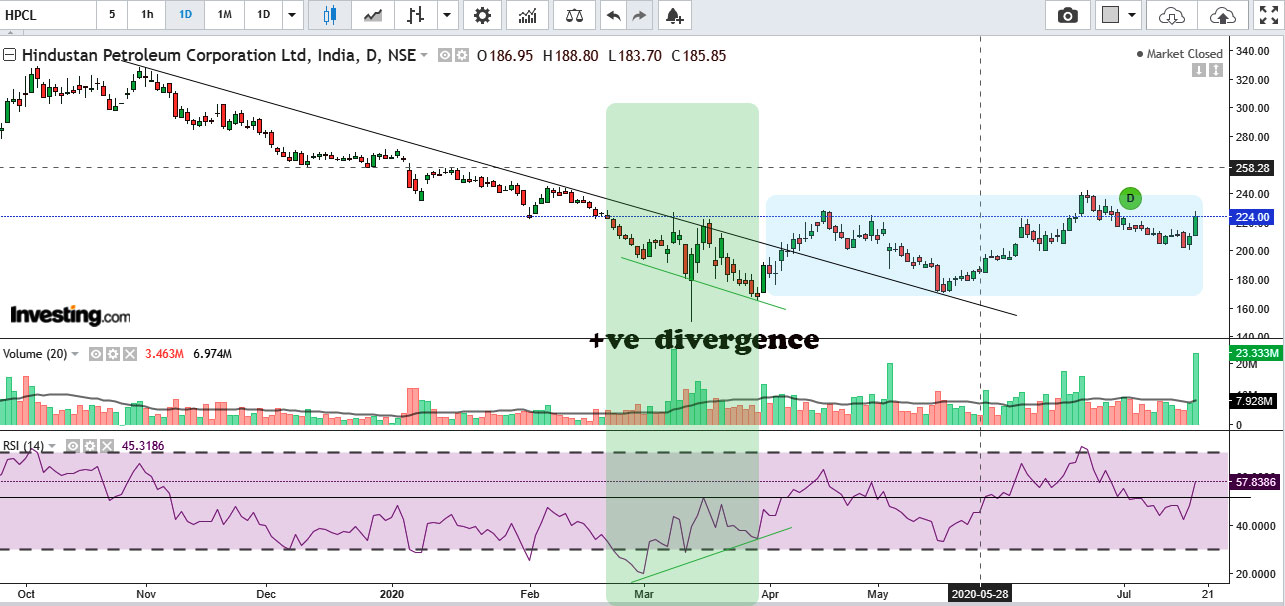
Task: Open the Indicators bar chart icon
Action: [x=527, y=15]
